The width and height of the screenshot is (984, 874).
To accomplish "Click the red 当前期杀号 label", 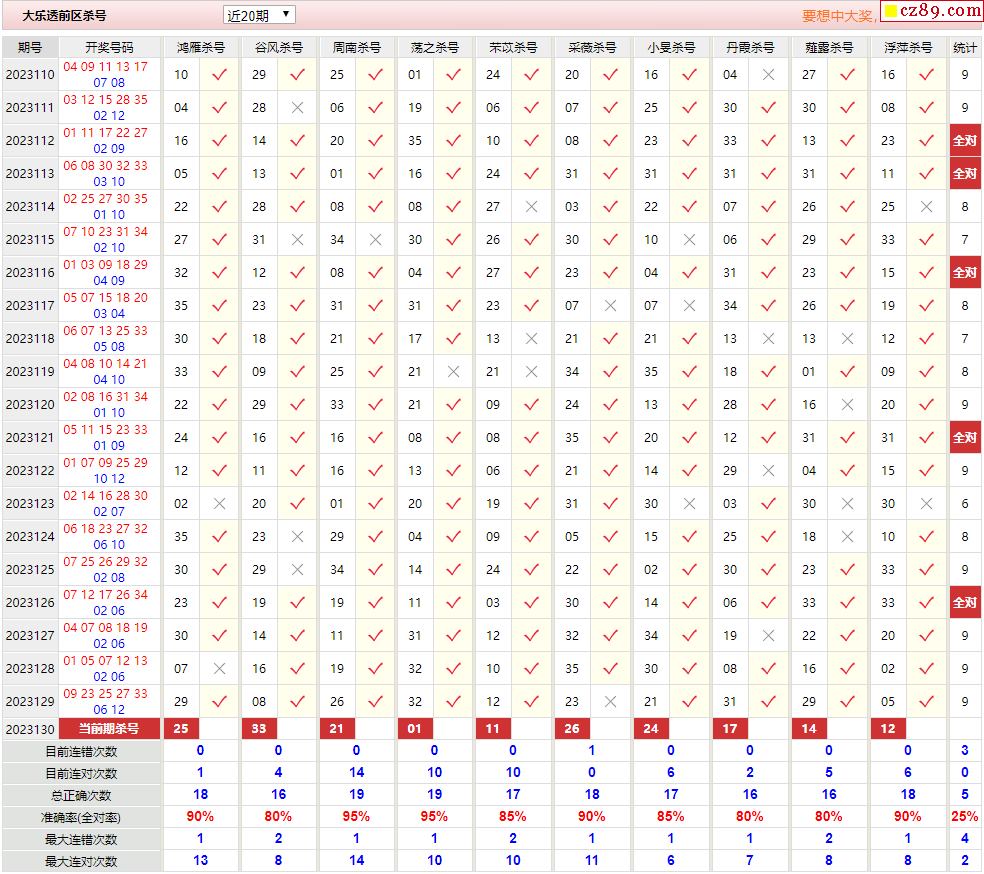I will tap(109, 729).
